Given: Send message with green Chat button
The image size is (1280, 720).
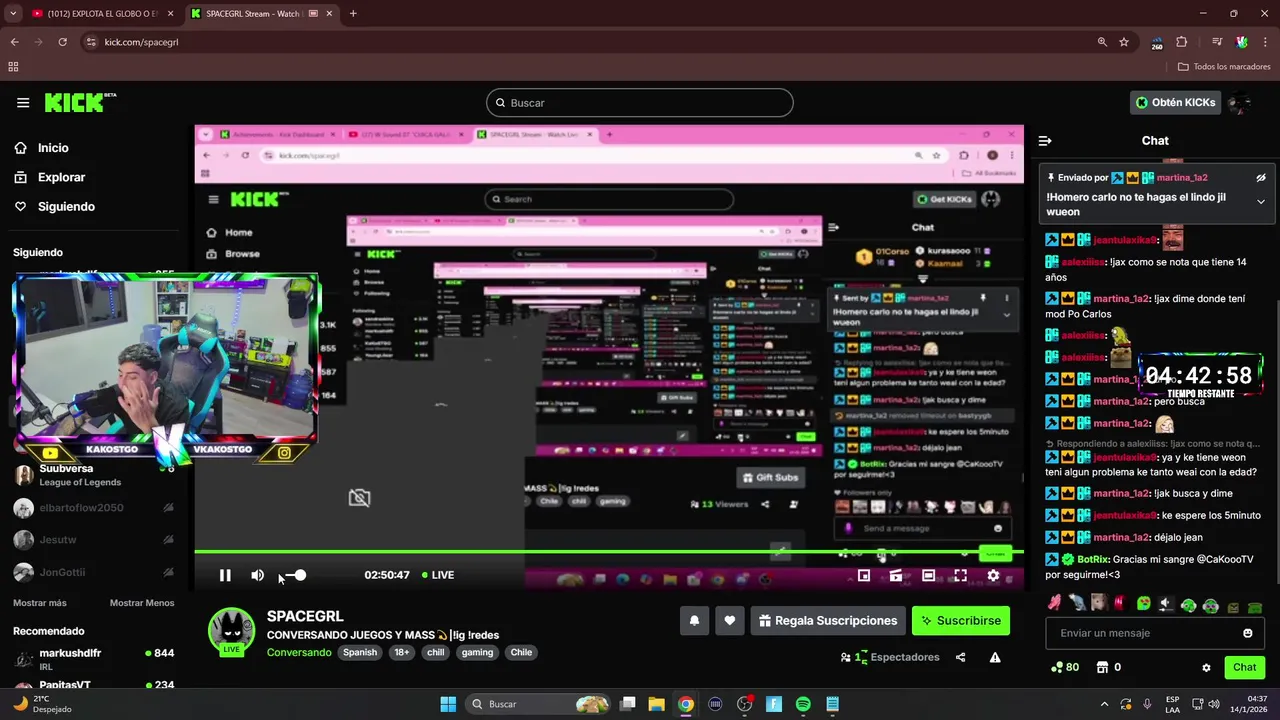Looking at the screenshot, I should (1245, 667).
